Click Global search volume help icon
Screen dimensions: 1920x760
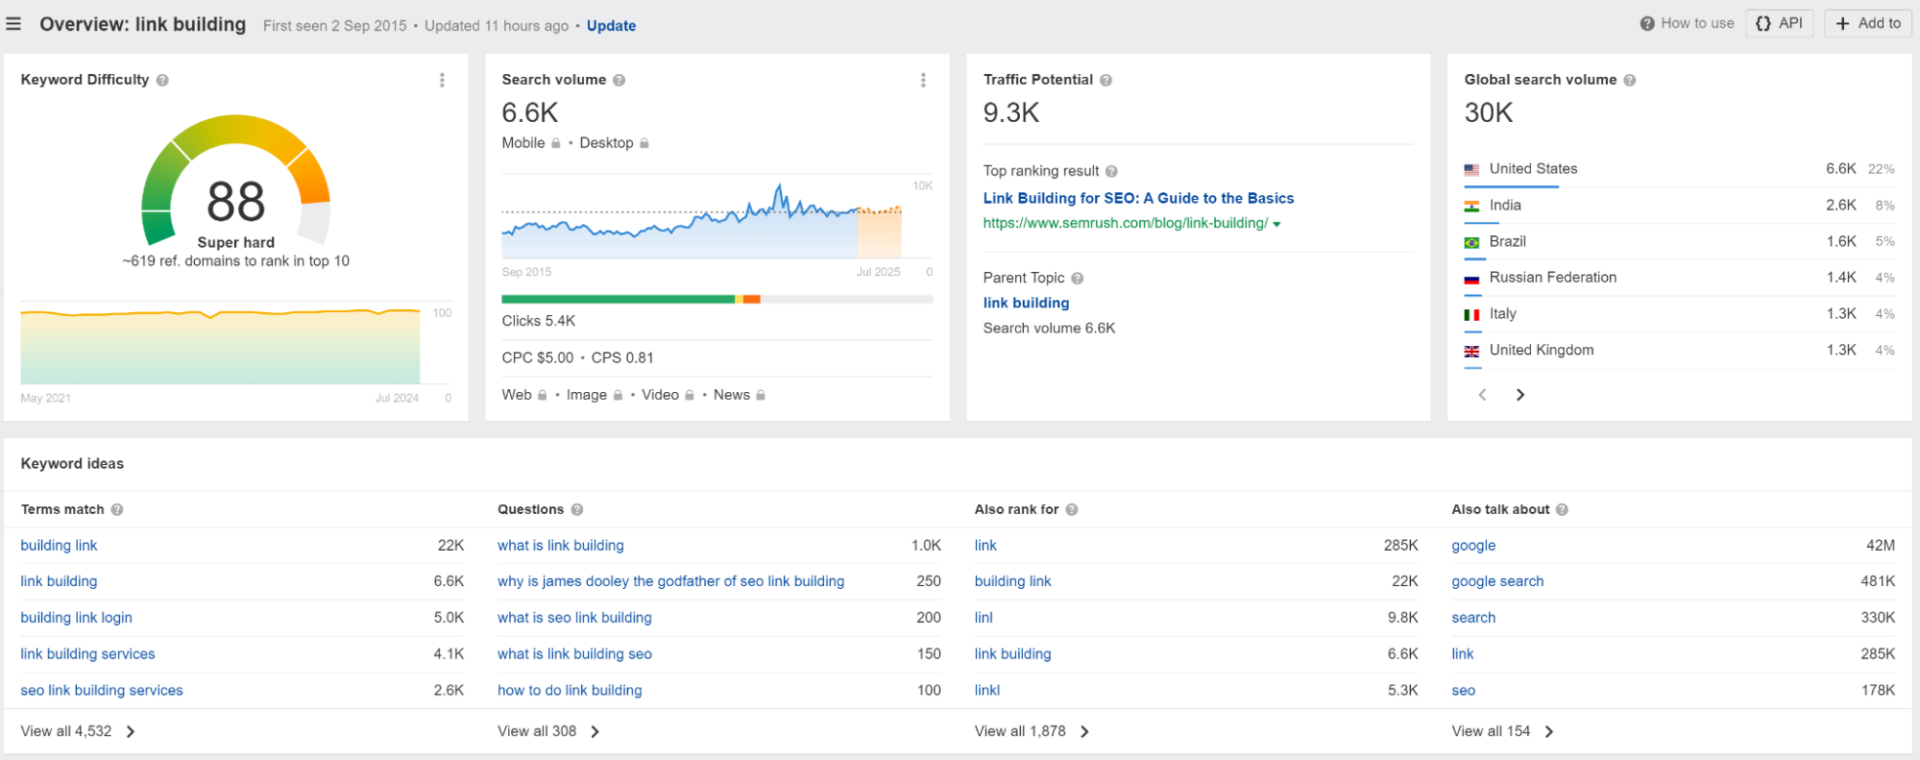[1630, 80]
